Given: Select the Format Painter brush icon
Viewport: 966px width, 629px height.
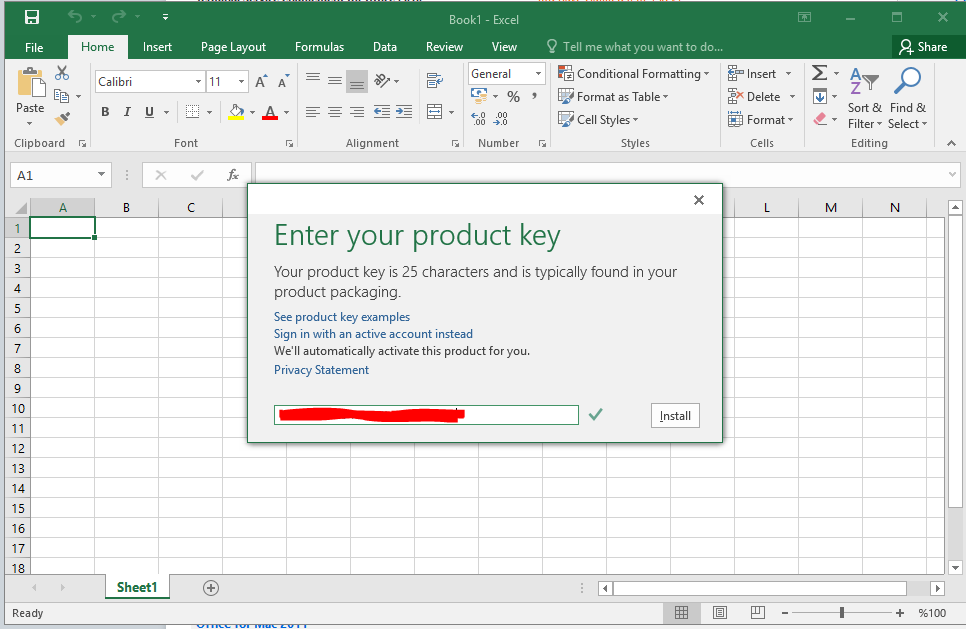Looking at the screenshot, I should click(62, 118).
